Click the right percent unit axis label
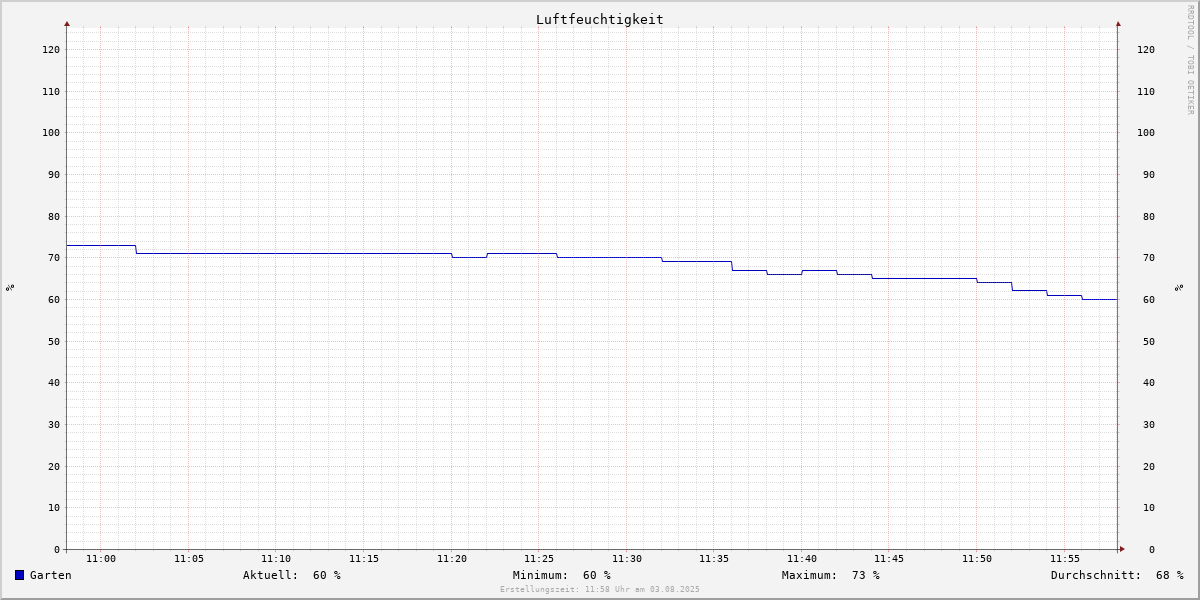 [1179, 287]
